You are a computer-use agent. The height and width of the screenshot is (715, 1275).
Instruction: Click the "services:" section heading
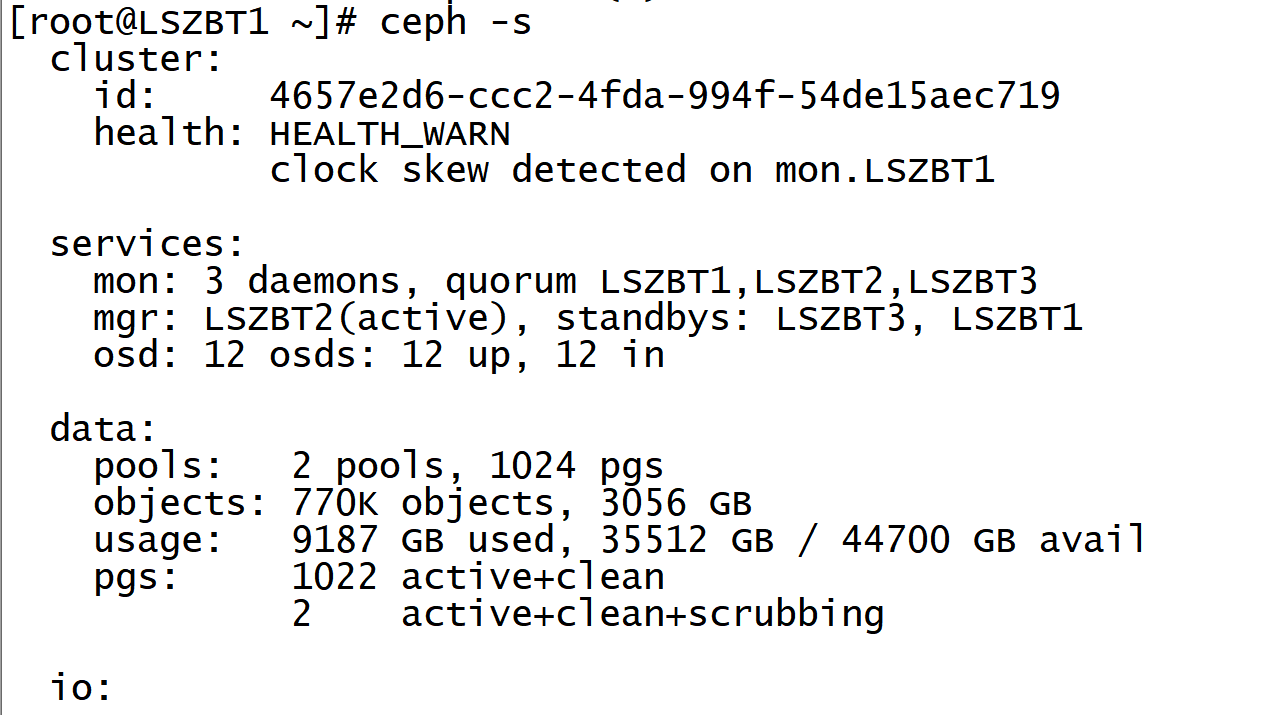point(147,244)
